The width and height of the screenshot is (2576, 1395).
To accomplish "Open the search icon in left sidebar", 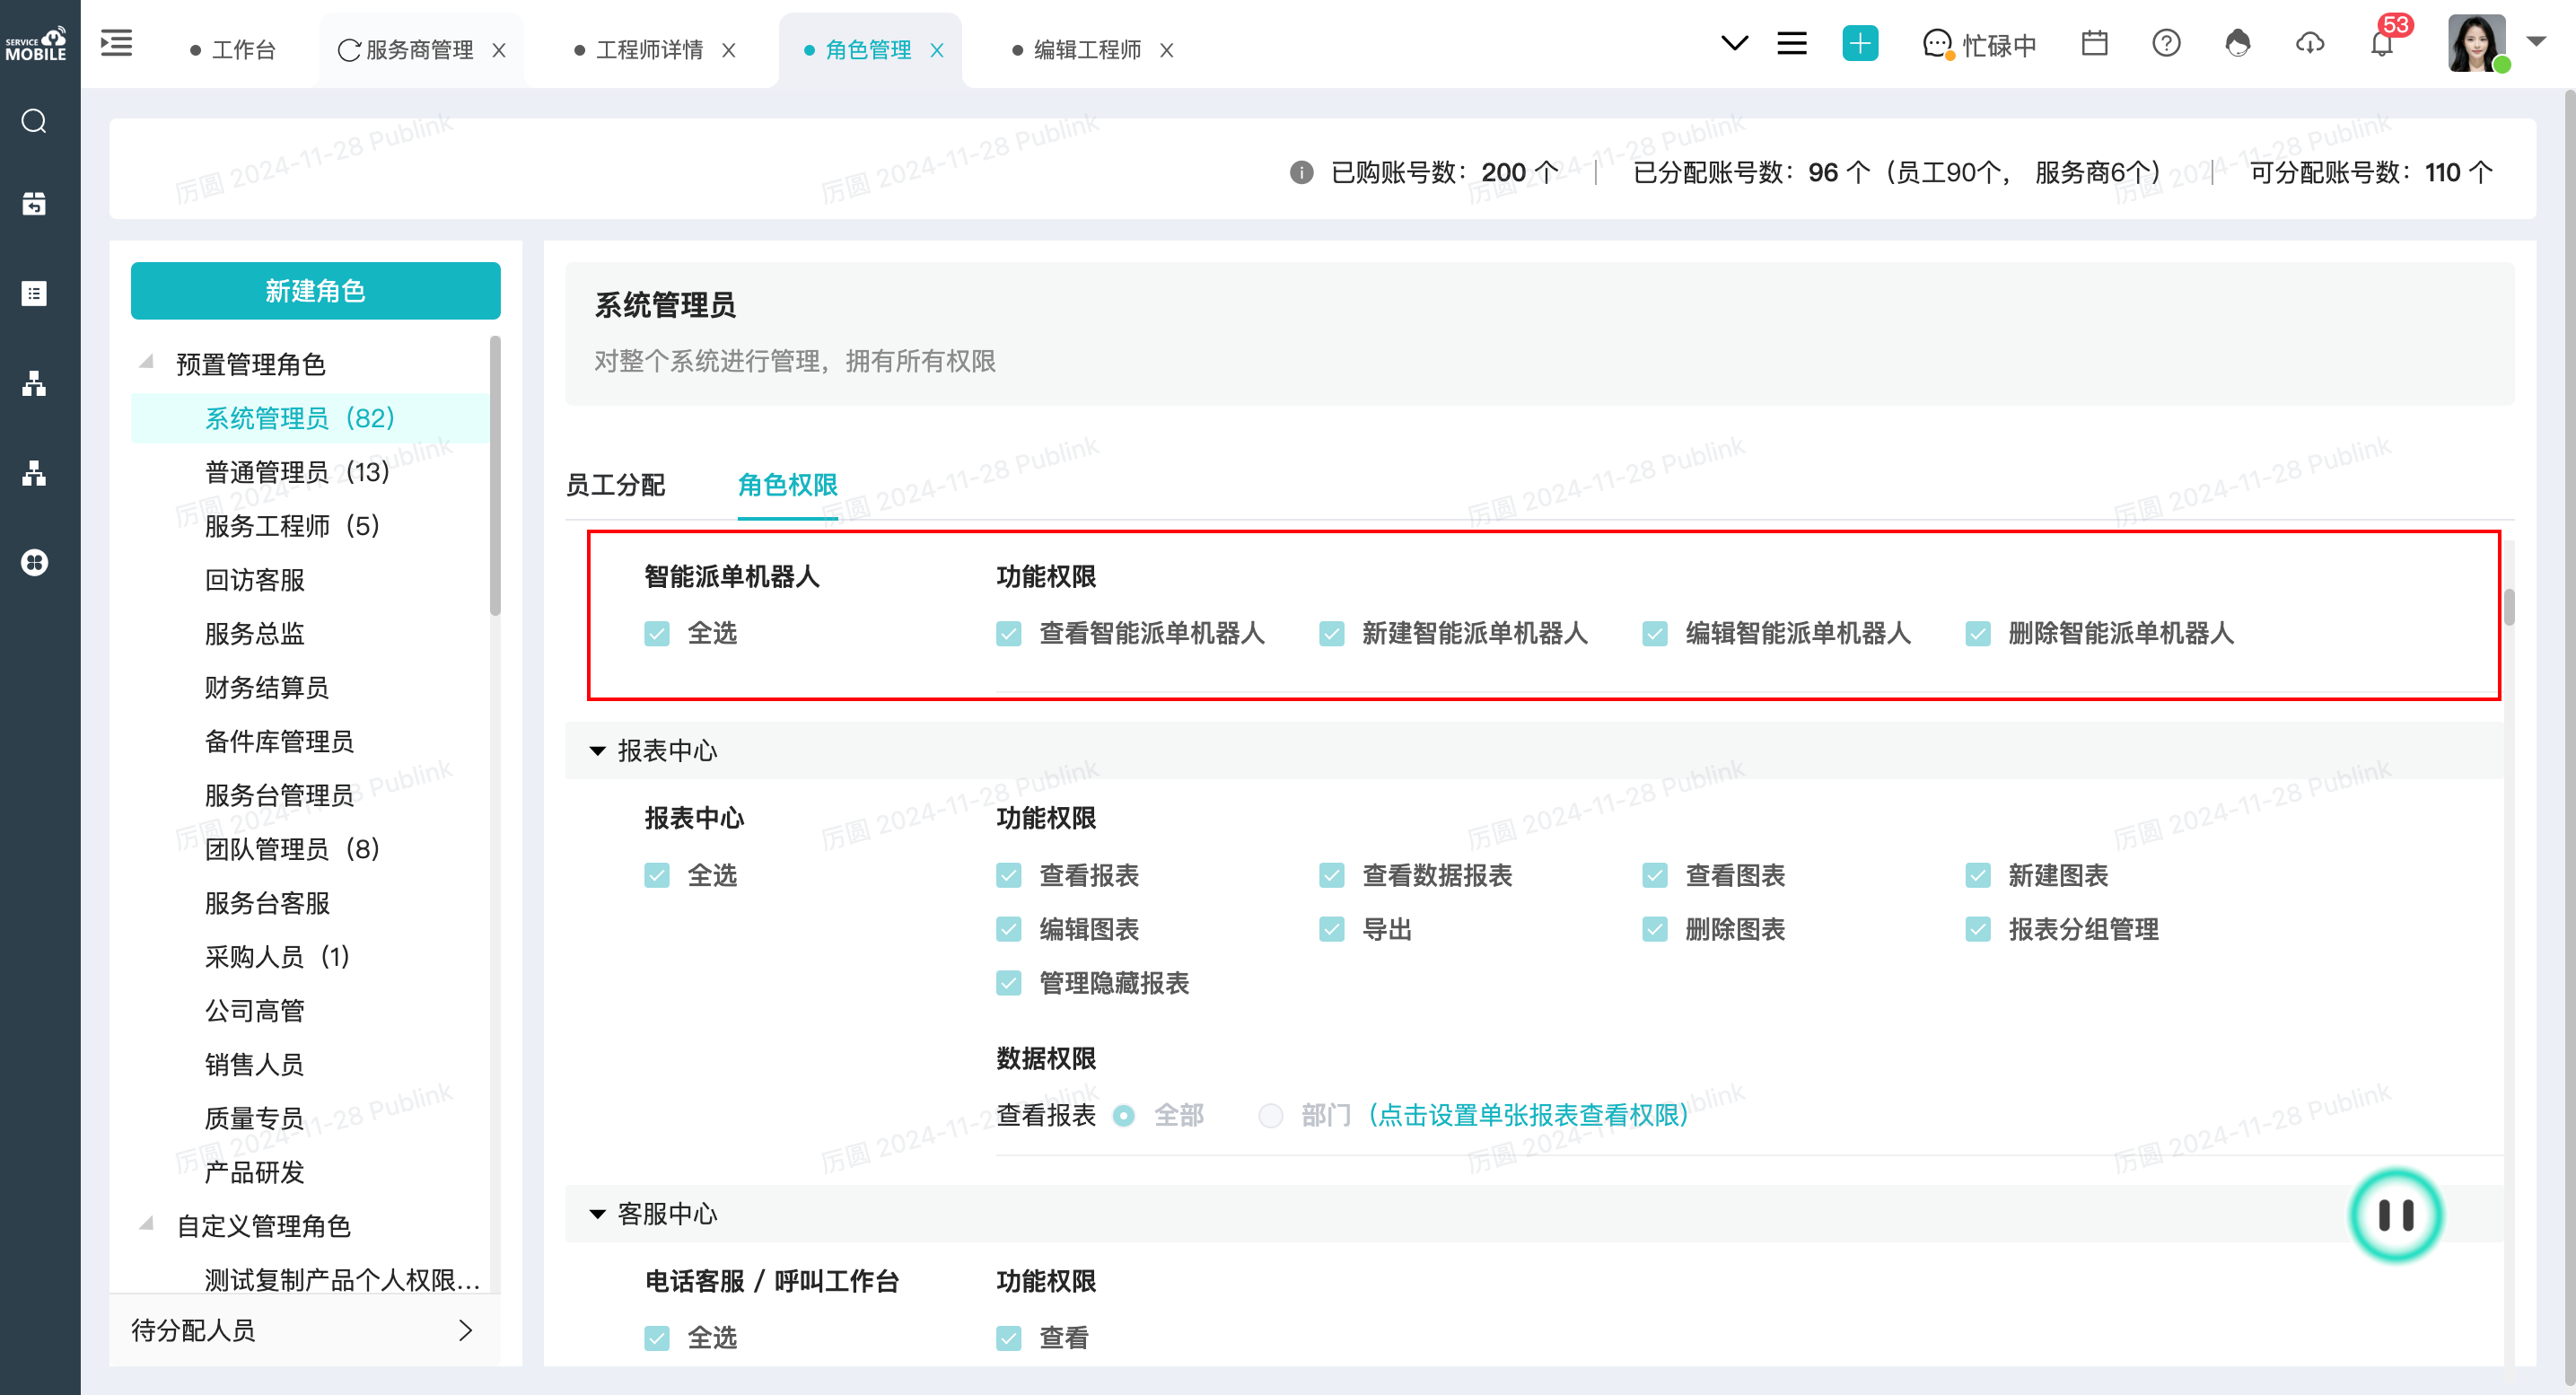I will (x=35, y=121).
